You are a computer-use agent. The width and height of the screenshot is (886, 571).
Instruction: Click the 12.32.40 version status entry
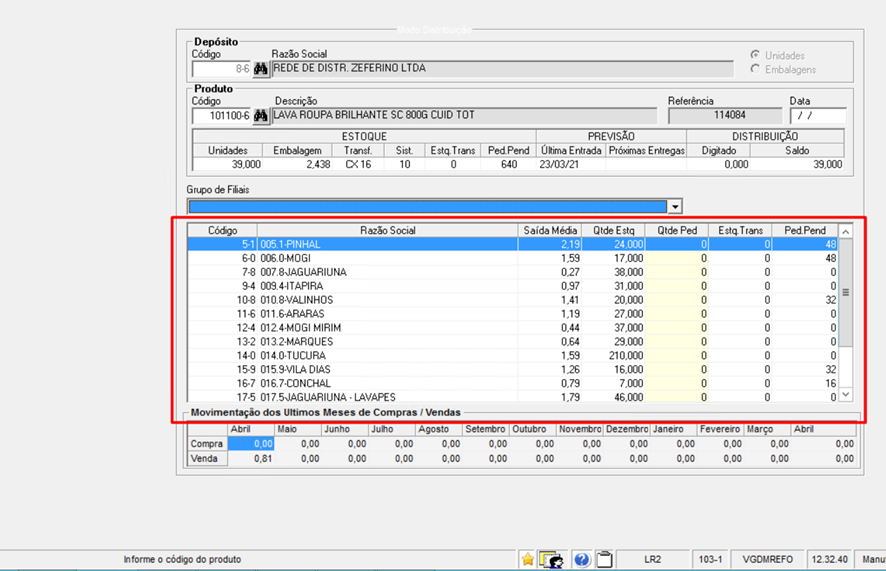click(x=829, y=559)
